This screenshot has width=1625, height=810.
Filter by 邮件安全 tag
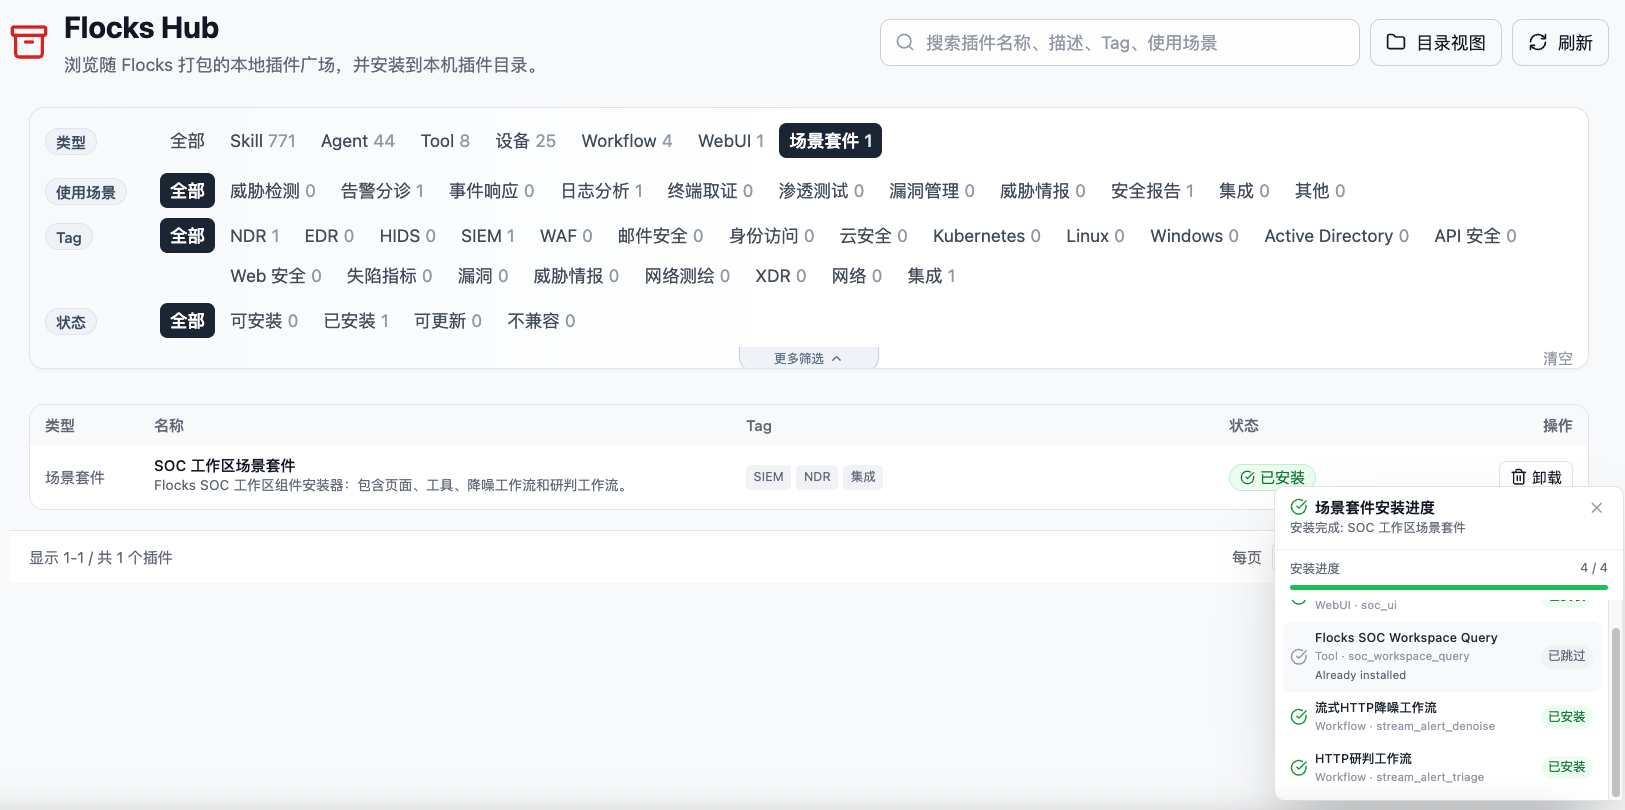click(x=660, y=236)
